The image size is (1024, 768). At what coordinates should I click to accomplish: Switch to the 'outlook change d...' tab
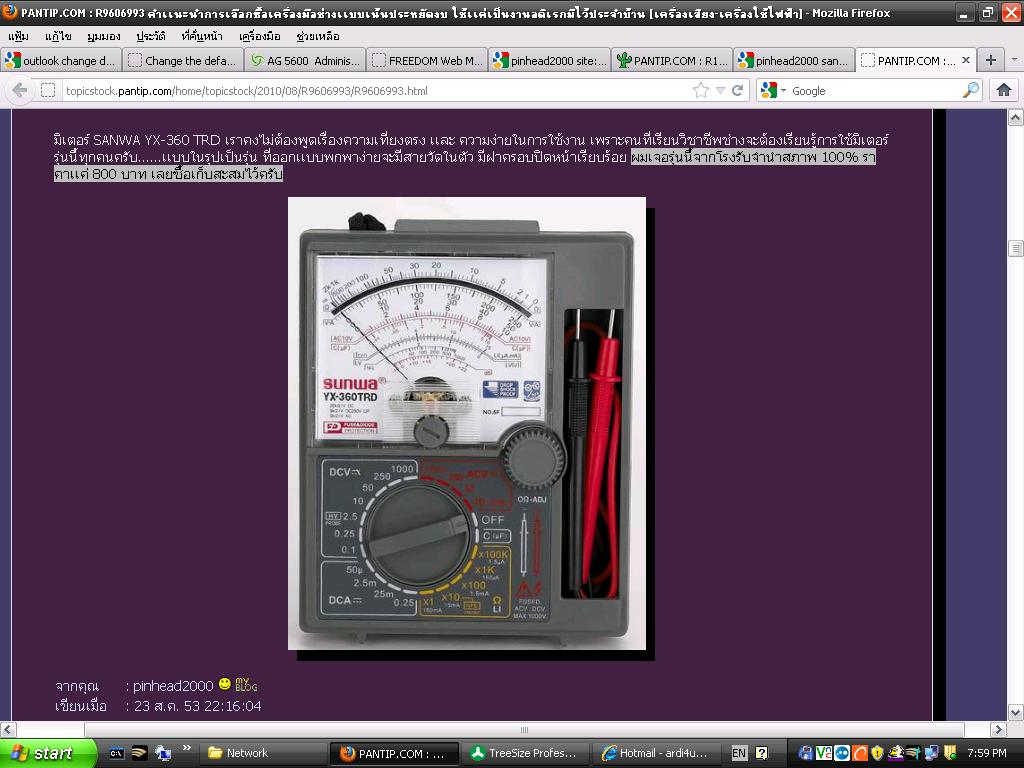tap(61, 61)
